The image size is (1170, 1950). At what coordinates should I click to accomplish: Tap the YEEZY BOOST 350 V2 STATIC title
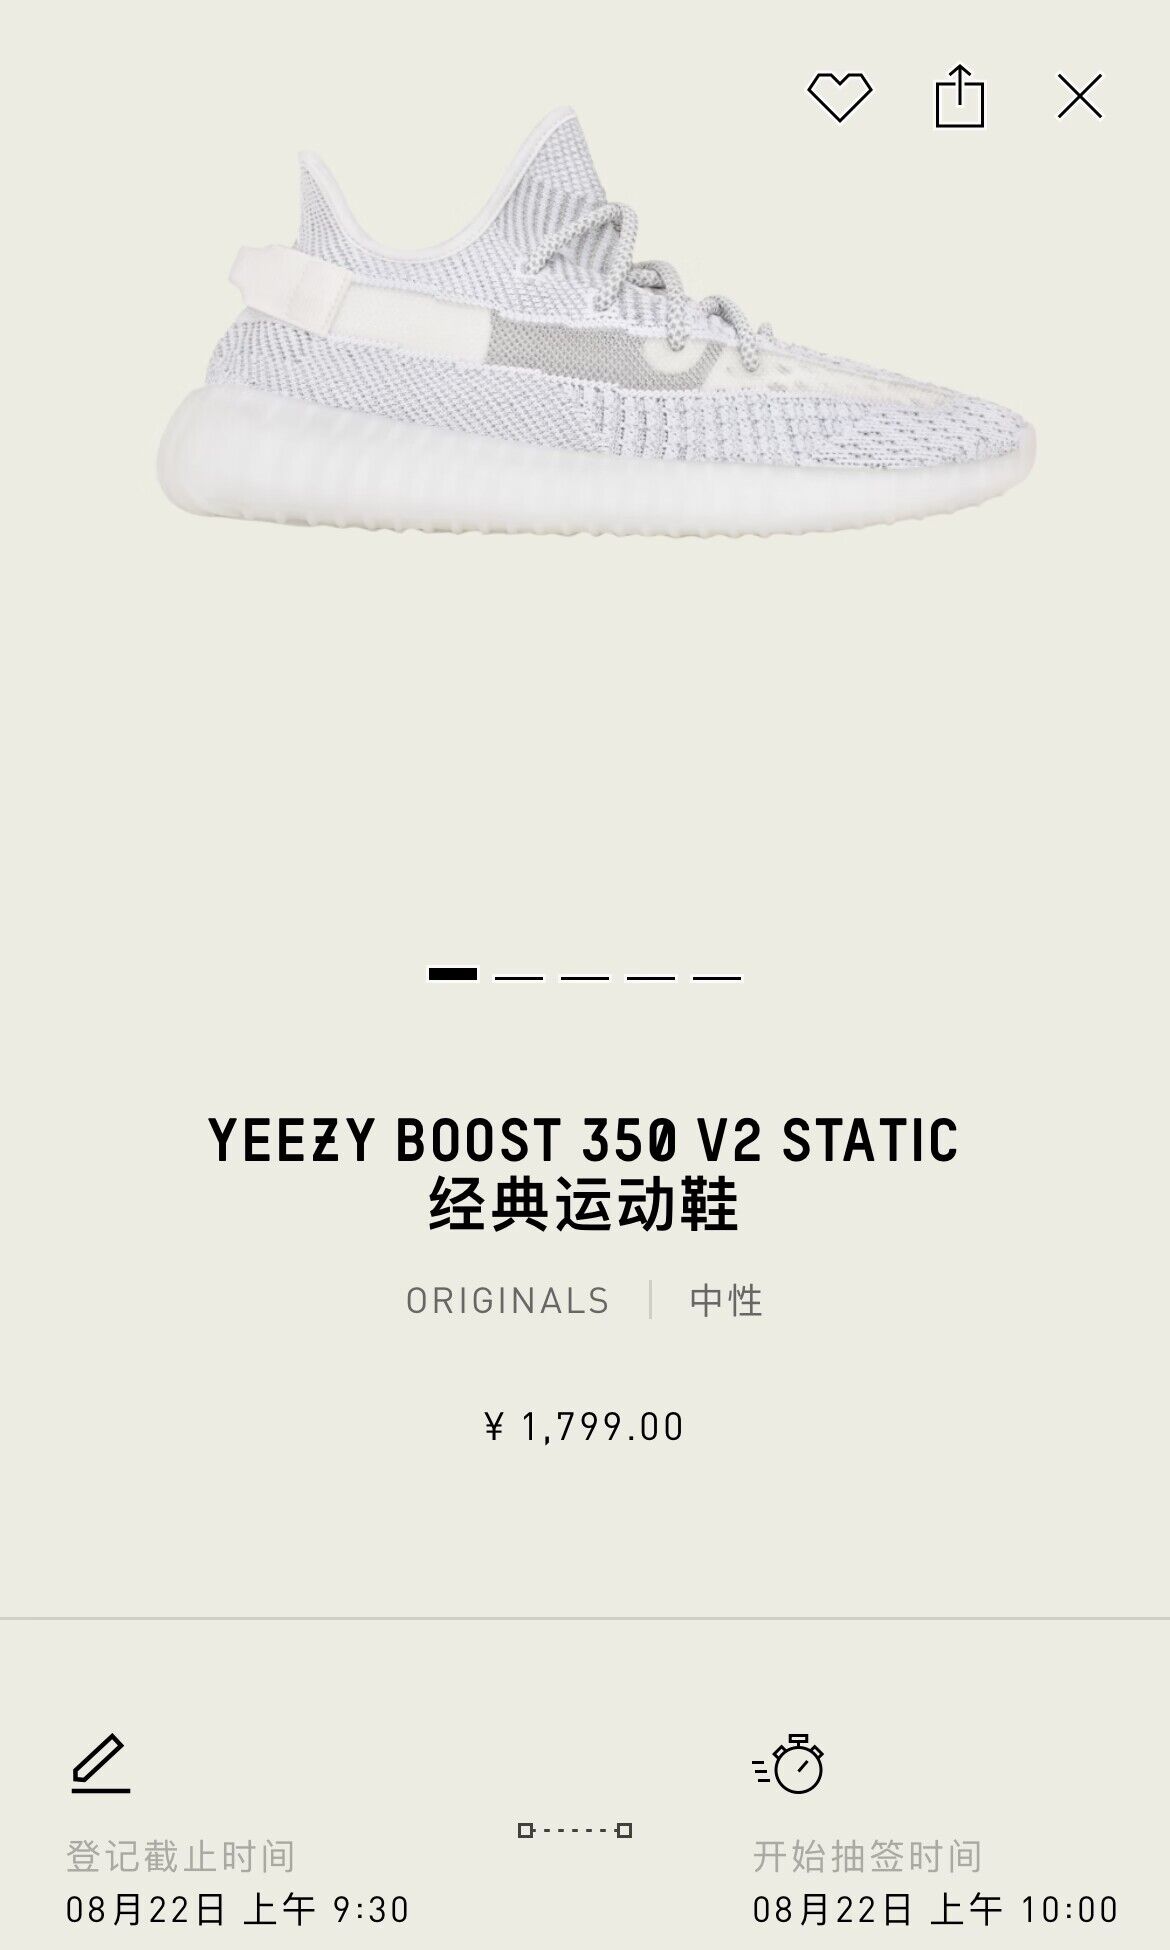pos(584,1141)
